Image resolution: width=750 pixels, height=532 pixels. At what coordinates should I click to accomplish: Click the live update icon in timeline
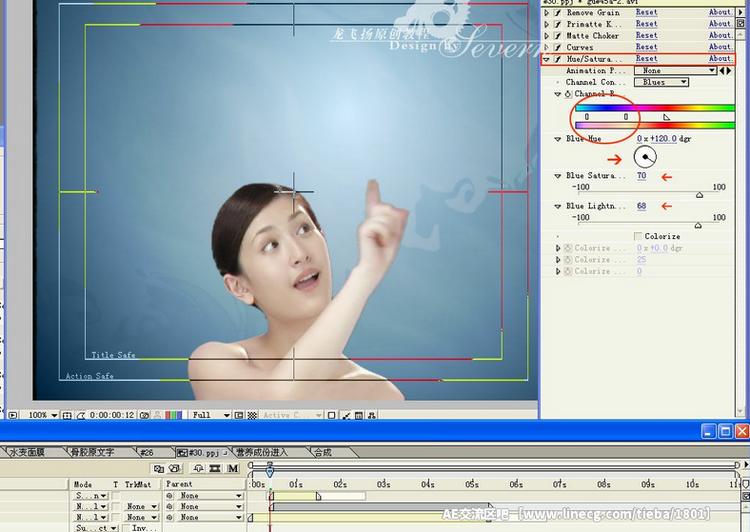click(159, 468)
